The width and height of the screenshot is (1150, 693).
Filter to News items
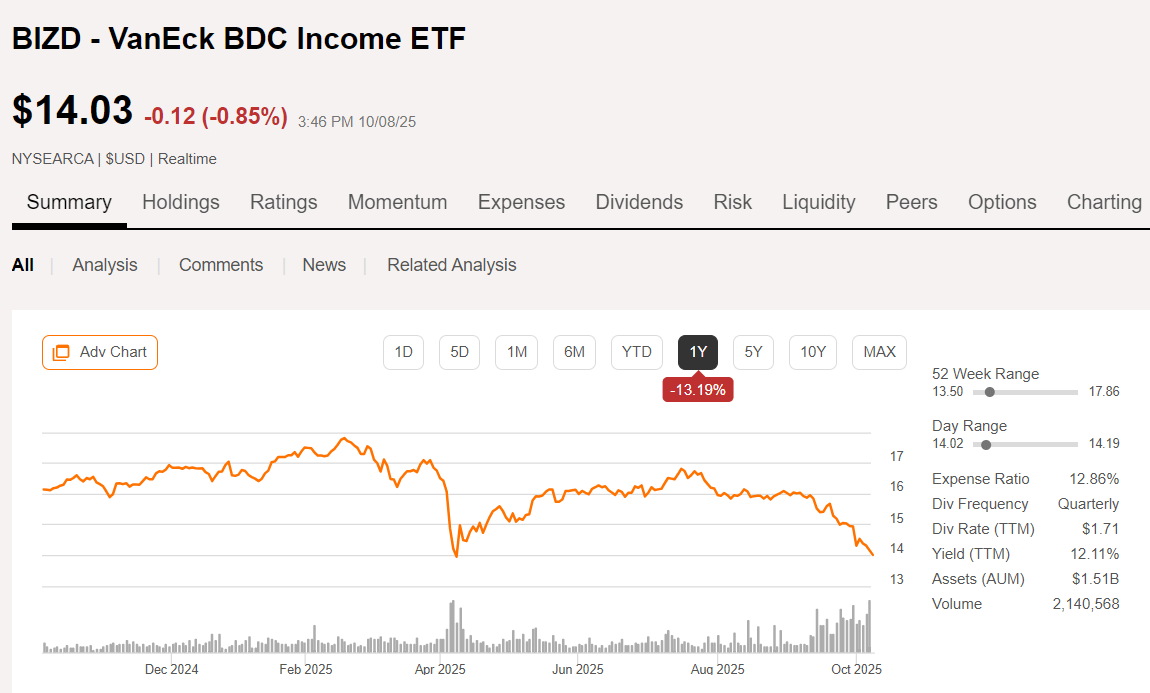[324, 265]
